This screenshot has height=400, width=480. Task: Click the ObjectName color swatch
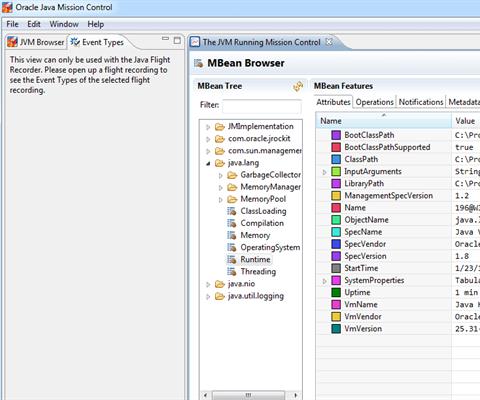pyautogui.click(x=336, y=220)
